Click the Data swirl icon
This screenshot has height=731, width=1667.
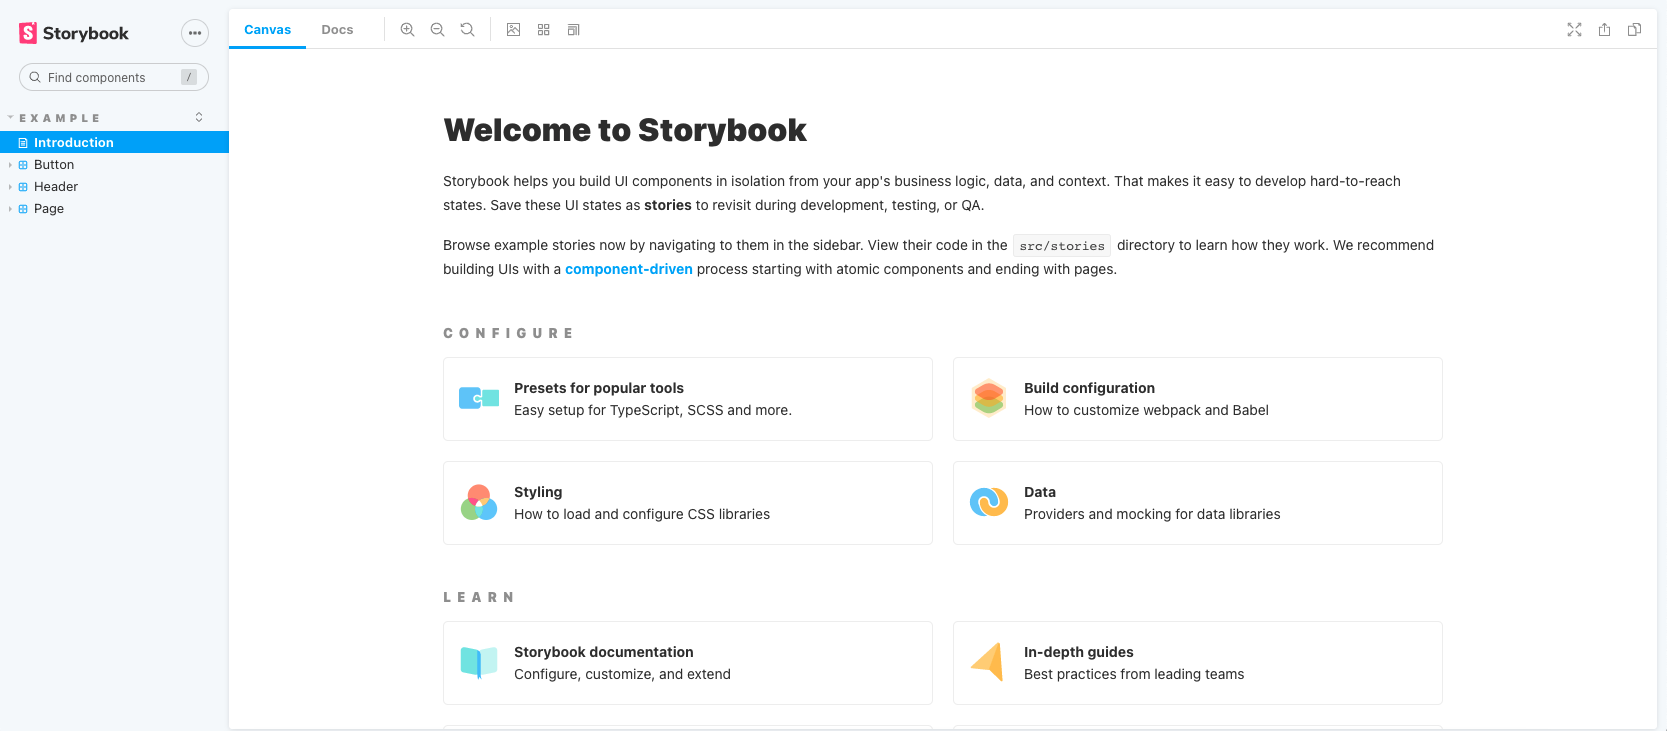click(989, 502)
